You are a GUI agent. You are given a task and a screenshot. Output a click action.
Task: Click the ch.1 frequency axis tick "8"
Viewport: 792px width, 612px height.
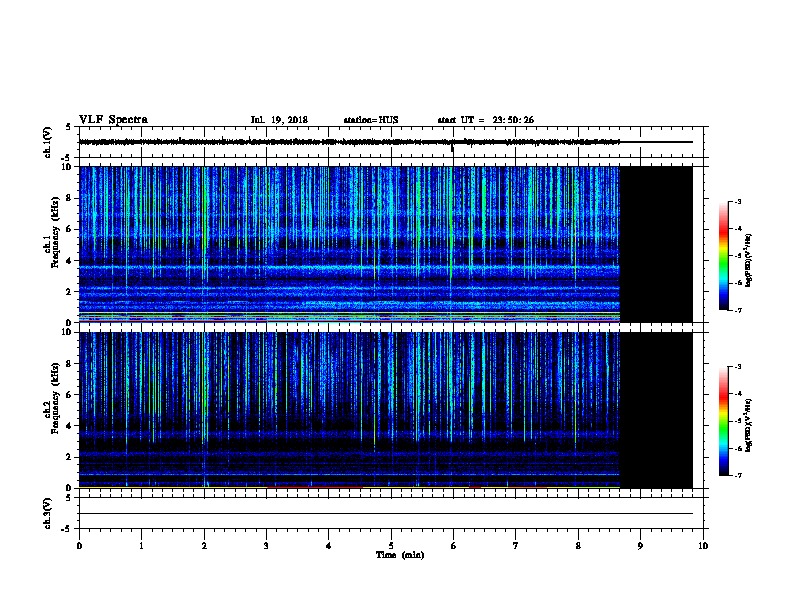pos(69,198)
